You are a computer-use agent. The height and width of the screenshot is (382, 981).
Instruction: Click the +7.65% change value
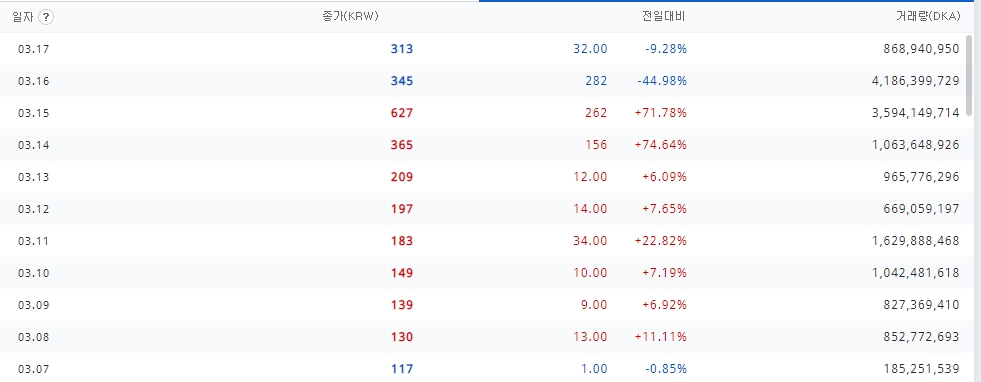point(664,209)
